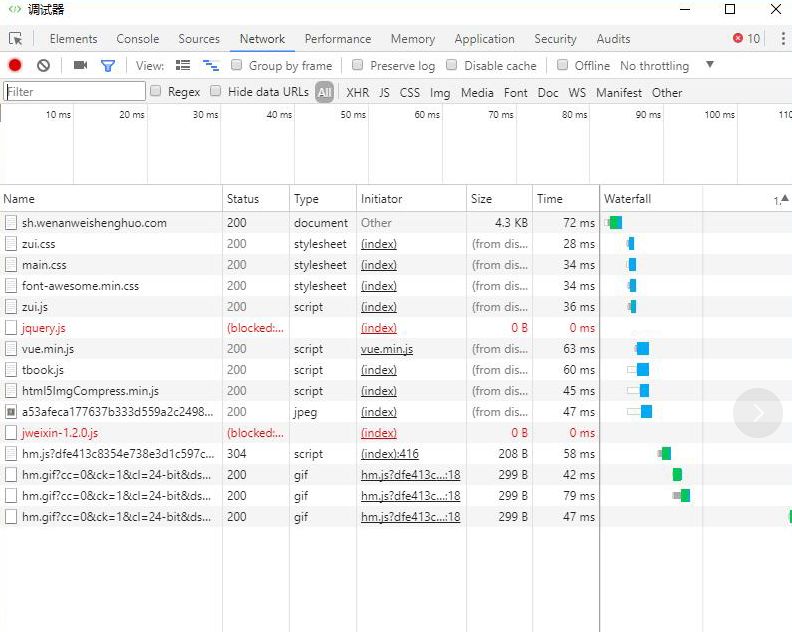This screenshot has height=632, width=792.
Task: Toggle the blue filter funnel icon
Action: [108, 66]
